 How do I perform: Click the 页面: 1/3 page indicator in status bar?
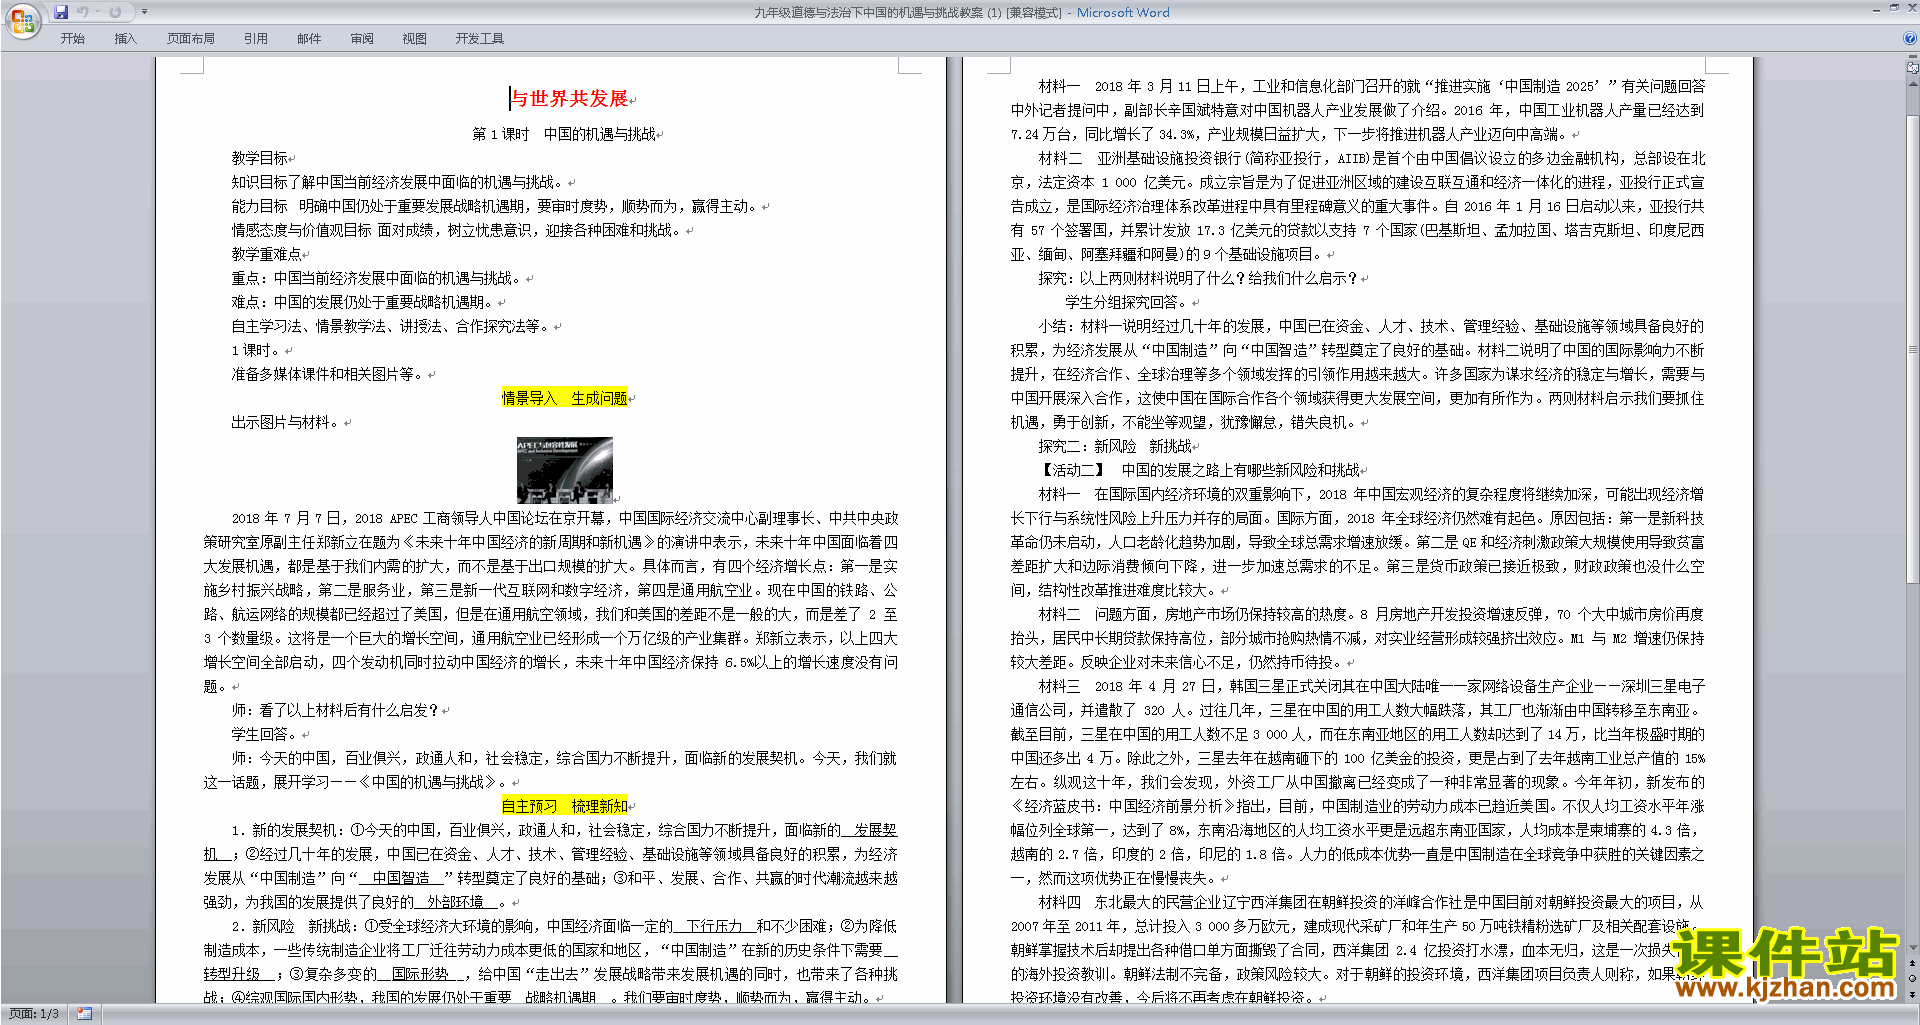click(x=34, y=1014)
